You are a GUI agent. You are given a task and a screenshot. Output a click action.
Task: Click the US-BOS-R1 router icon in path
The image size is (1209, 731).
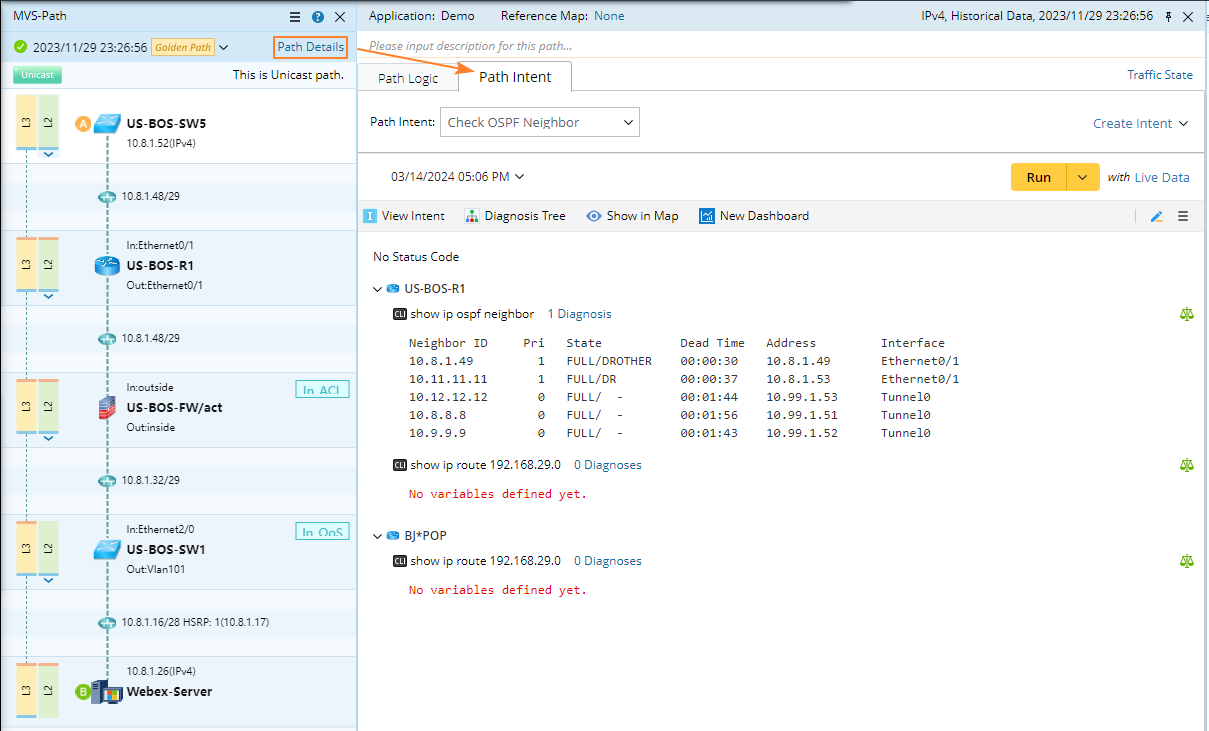point(107,265)
